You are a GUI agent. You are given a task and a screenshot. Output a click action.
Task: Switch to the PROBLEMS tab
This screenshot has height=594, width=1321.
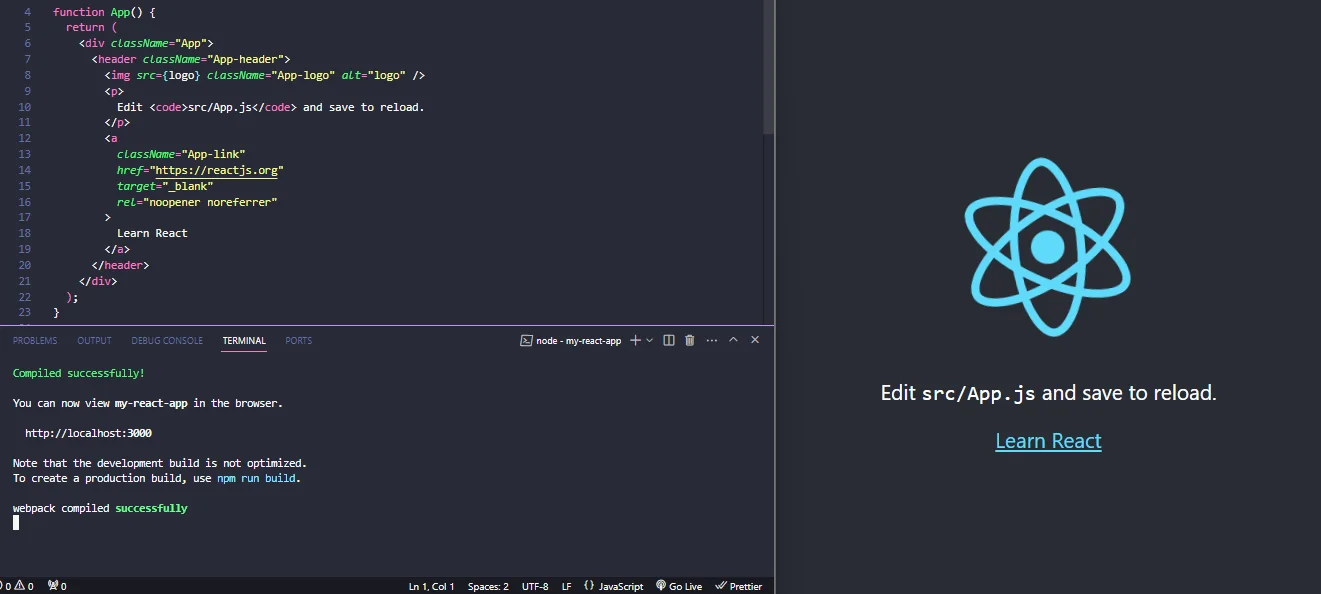(35, 341)
